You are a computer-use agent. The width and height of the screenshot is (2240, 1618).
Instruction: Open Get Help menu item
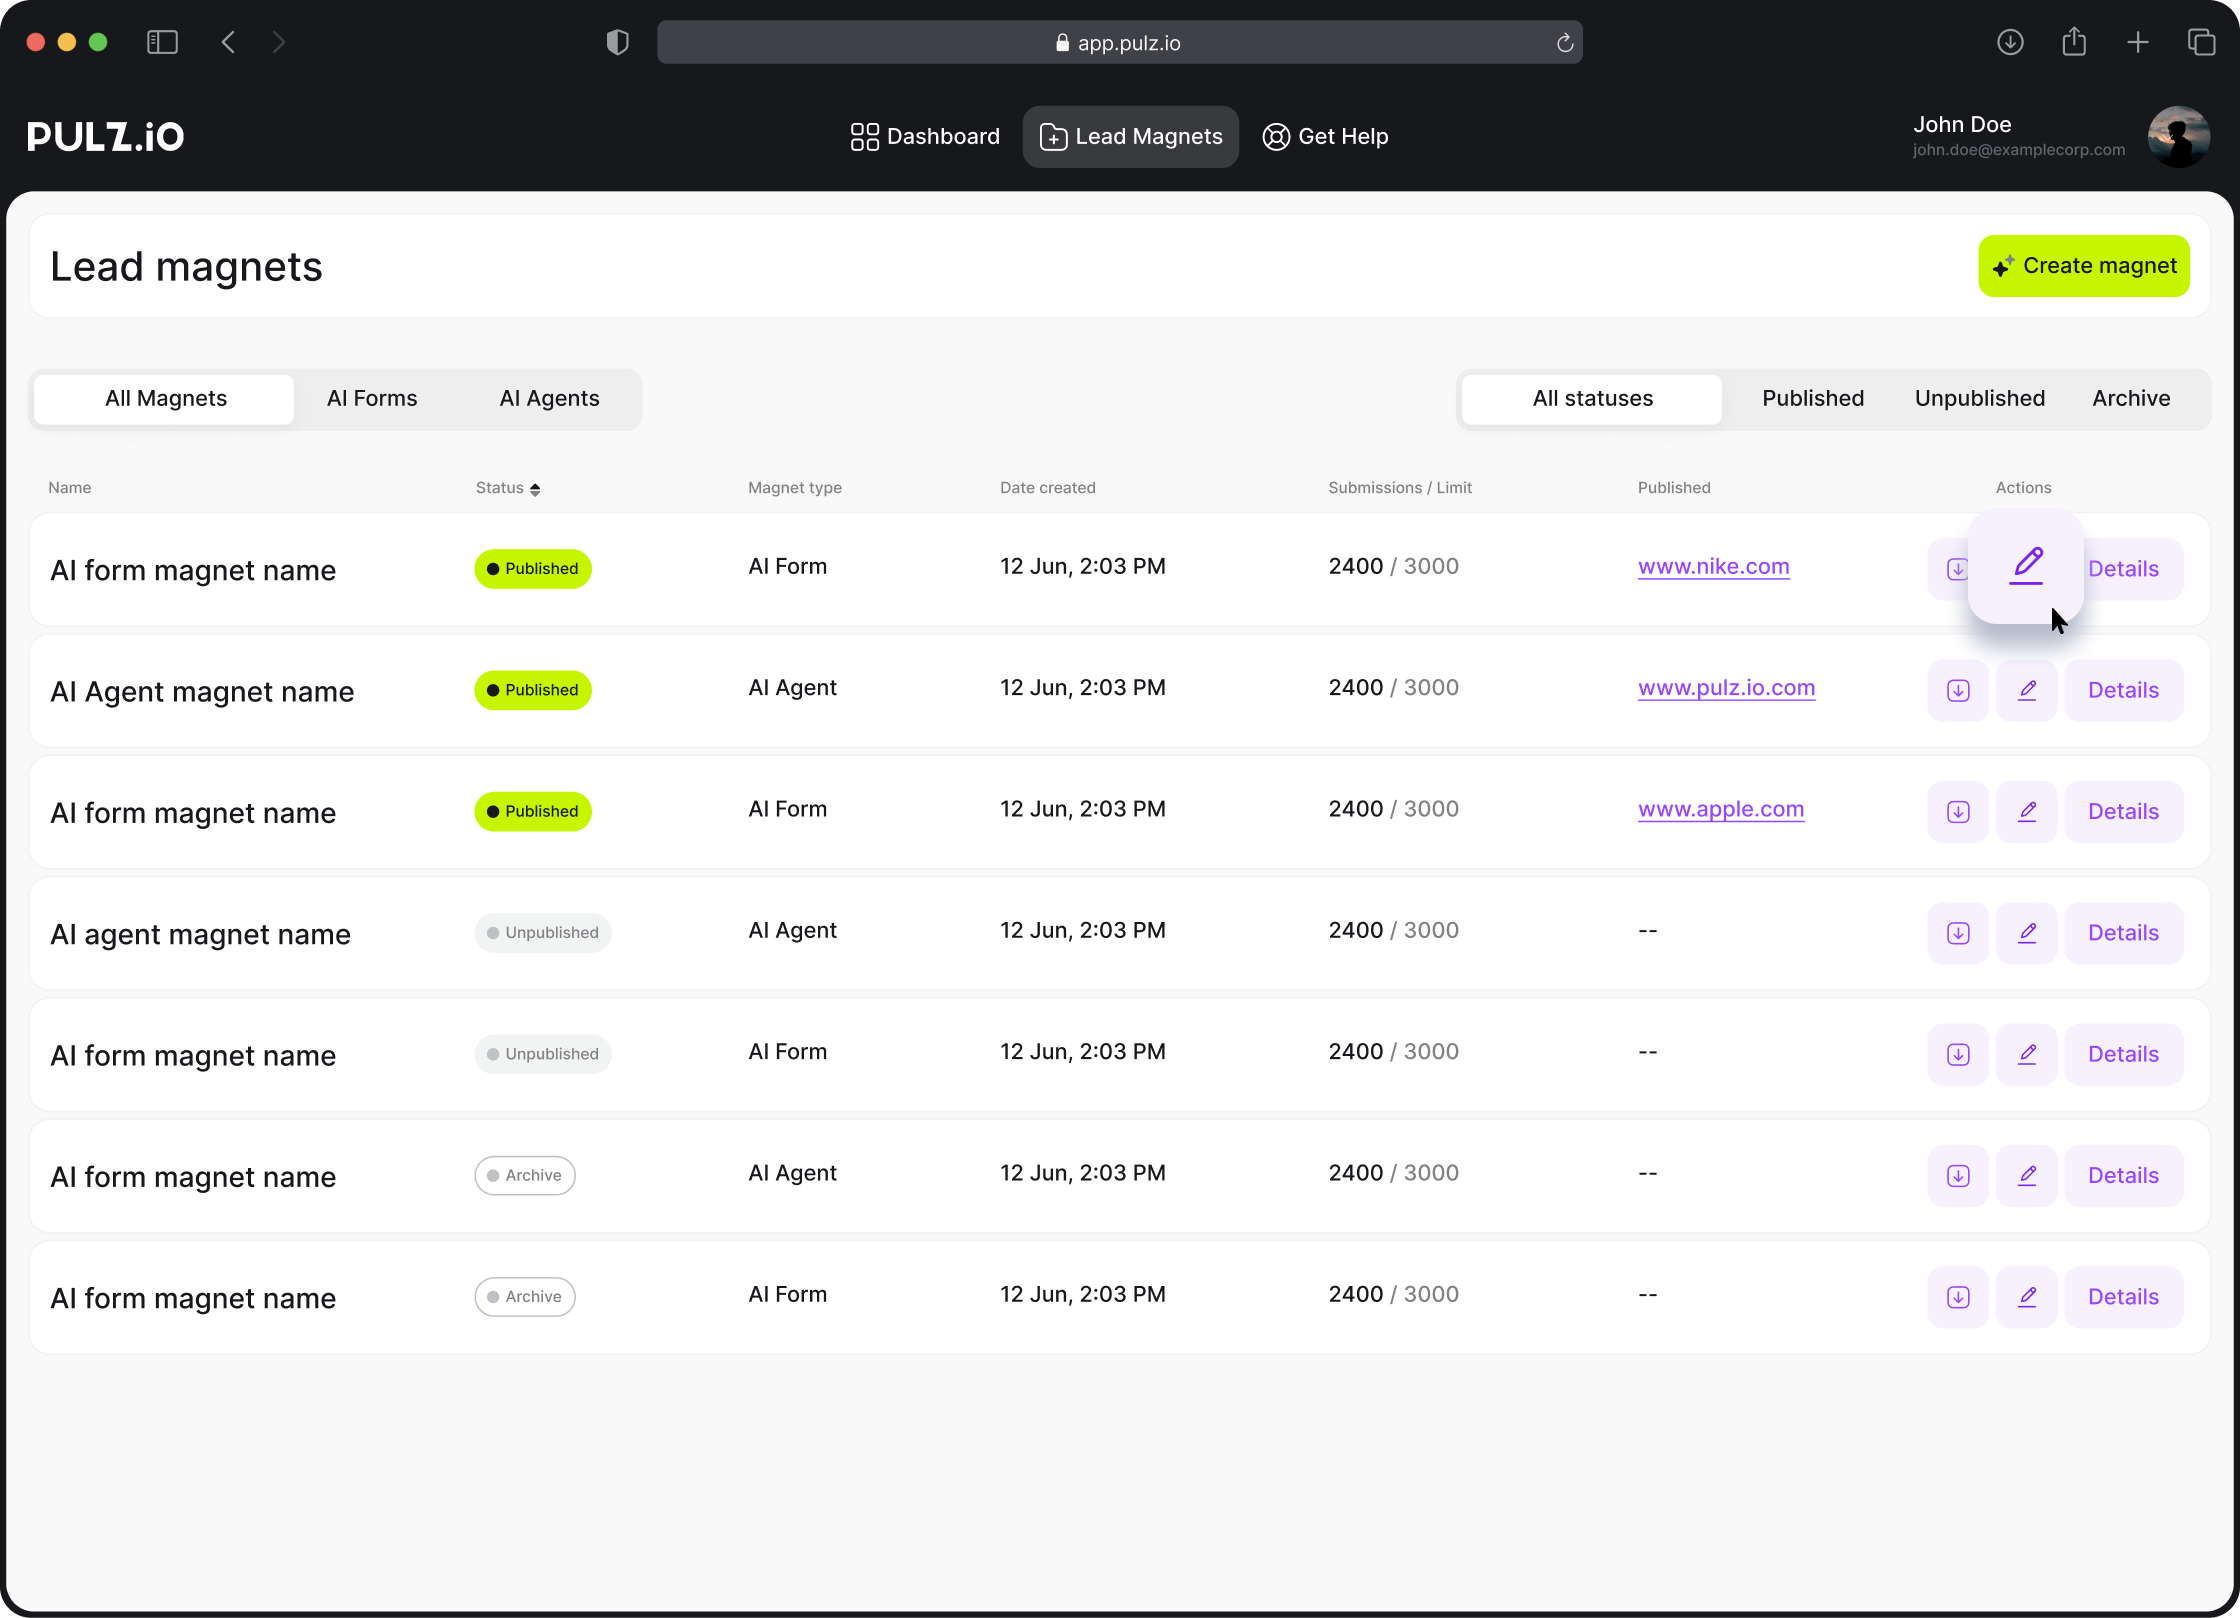click(1325, 136)
